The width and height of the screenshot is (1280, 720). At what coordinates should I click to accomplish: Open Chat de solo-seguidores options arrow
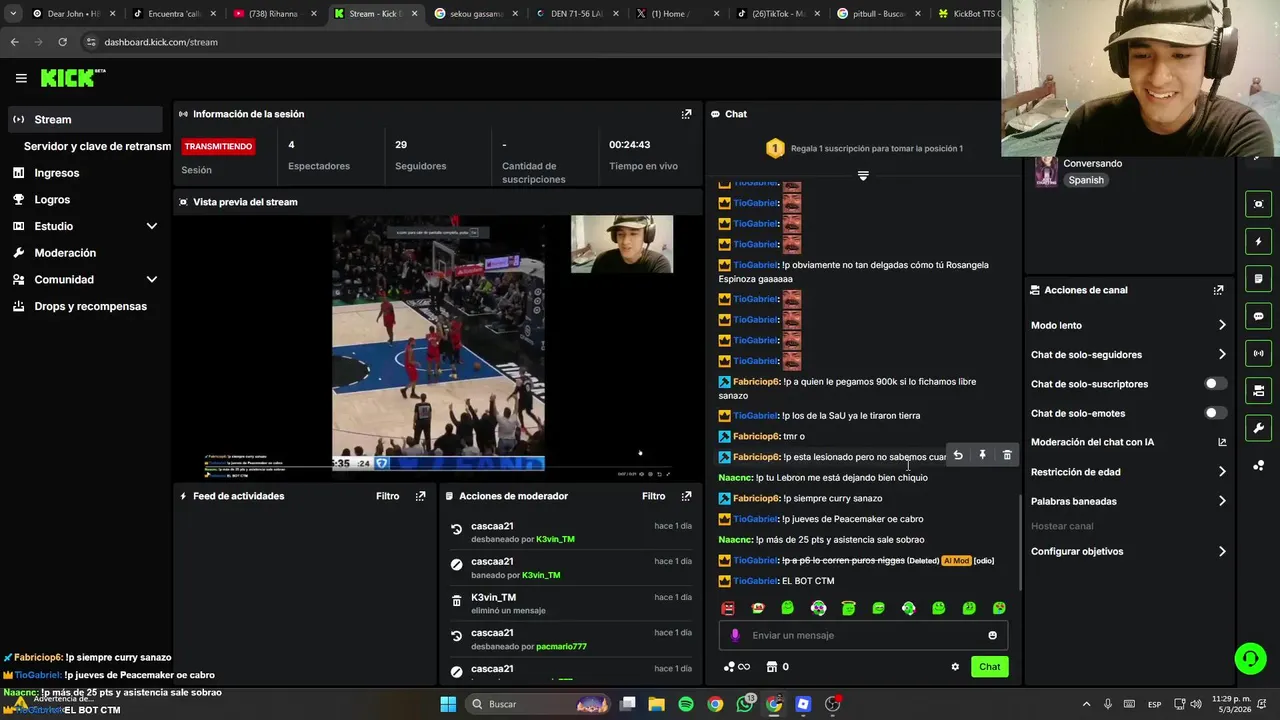click(x=1222, y=354)
